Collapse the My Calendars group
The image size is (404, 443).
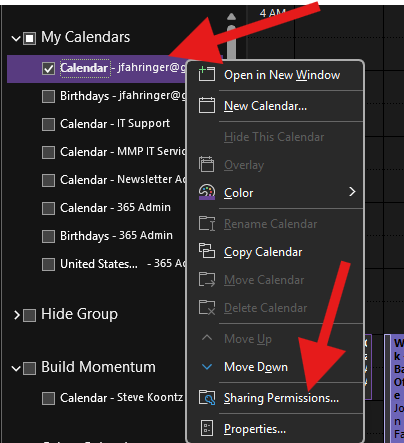coord(16,38)
